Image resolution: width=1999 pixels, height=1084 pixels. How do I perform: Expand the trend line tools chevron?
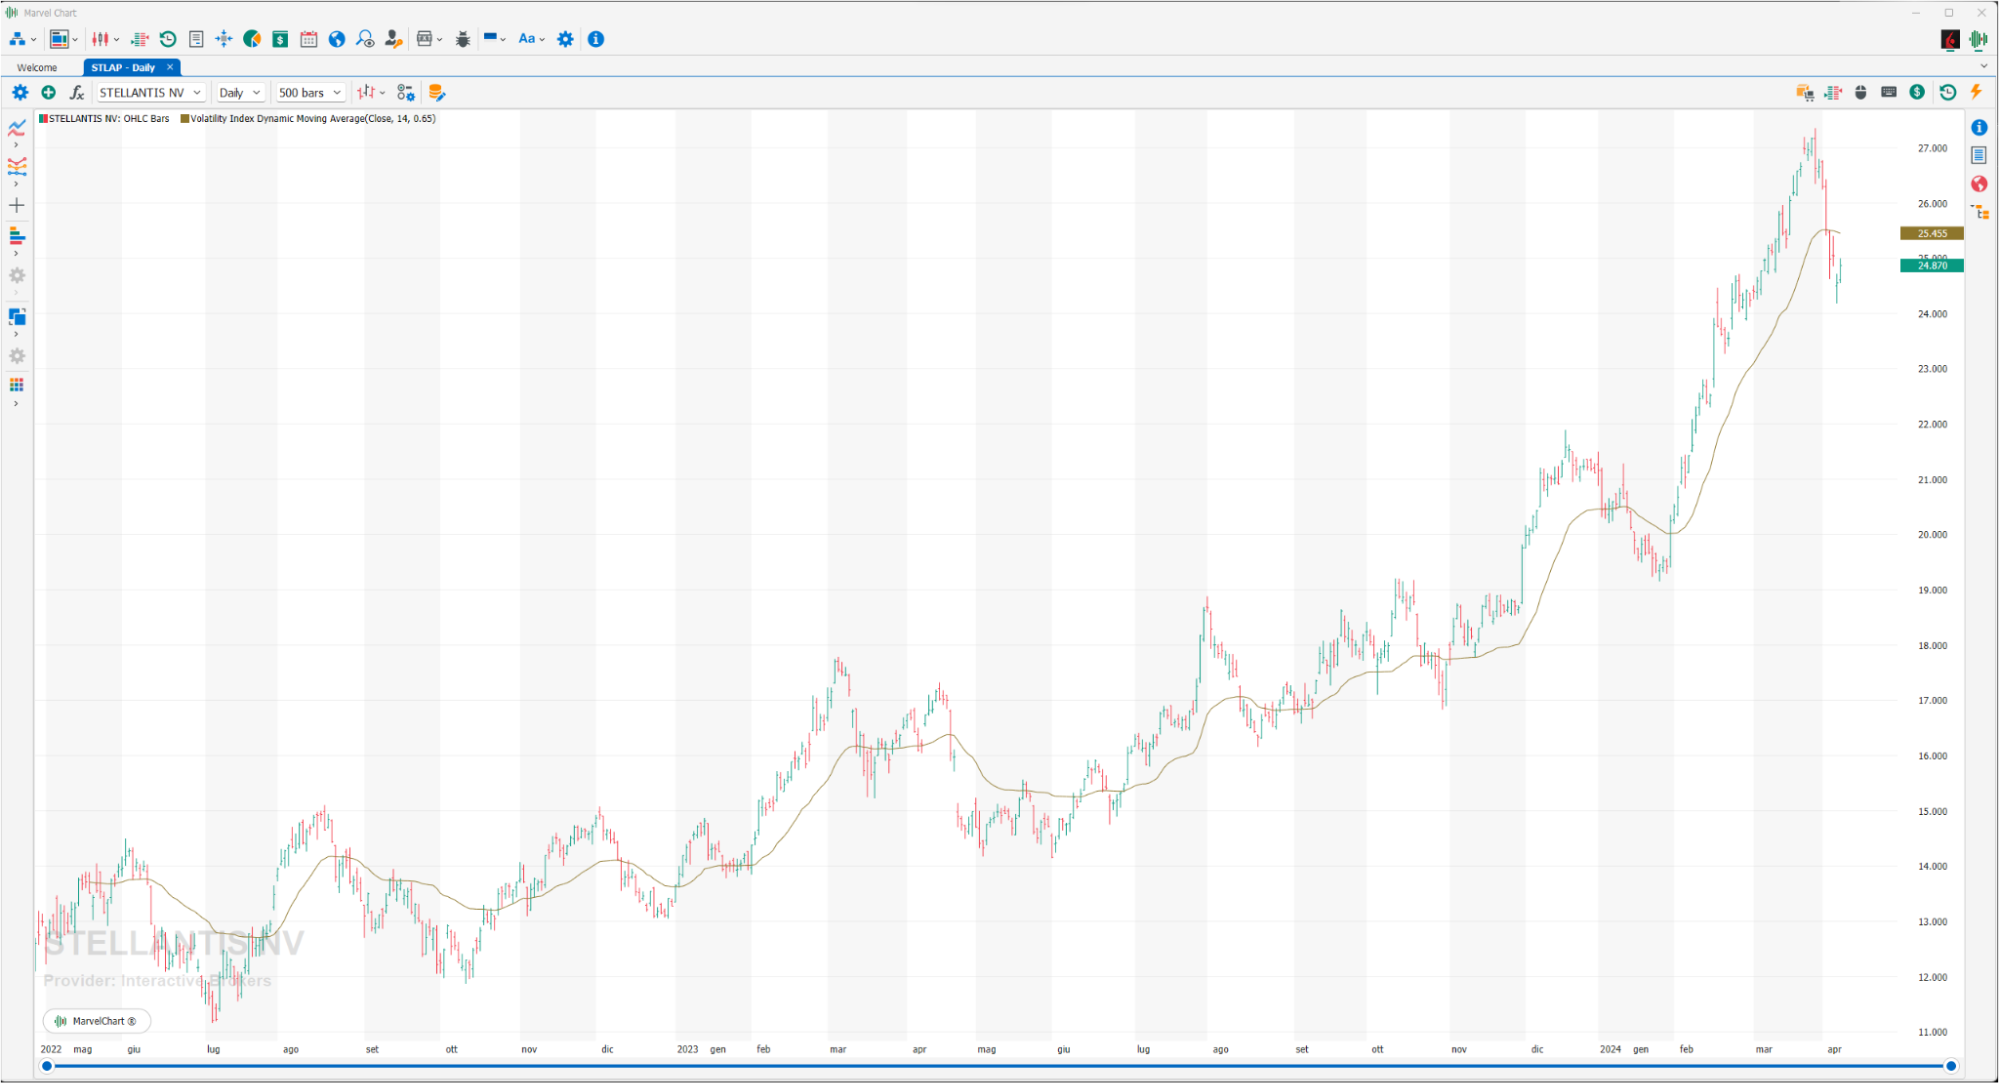tap(16, 145)
